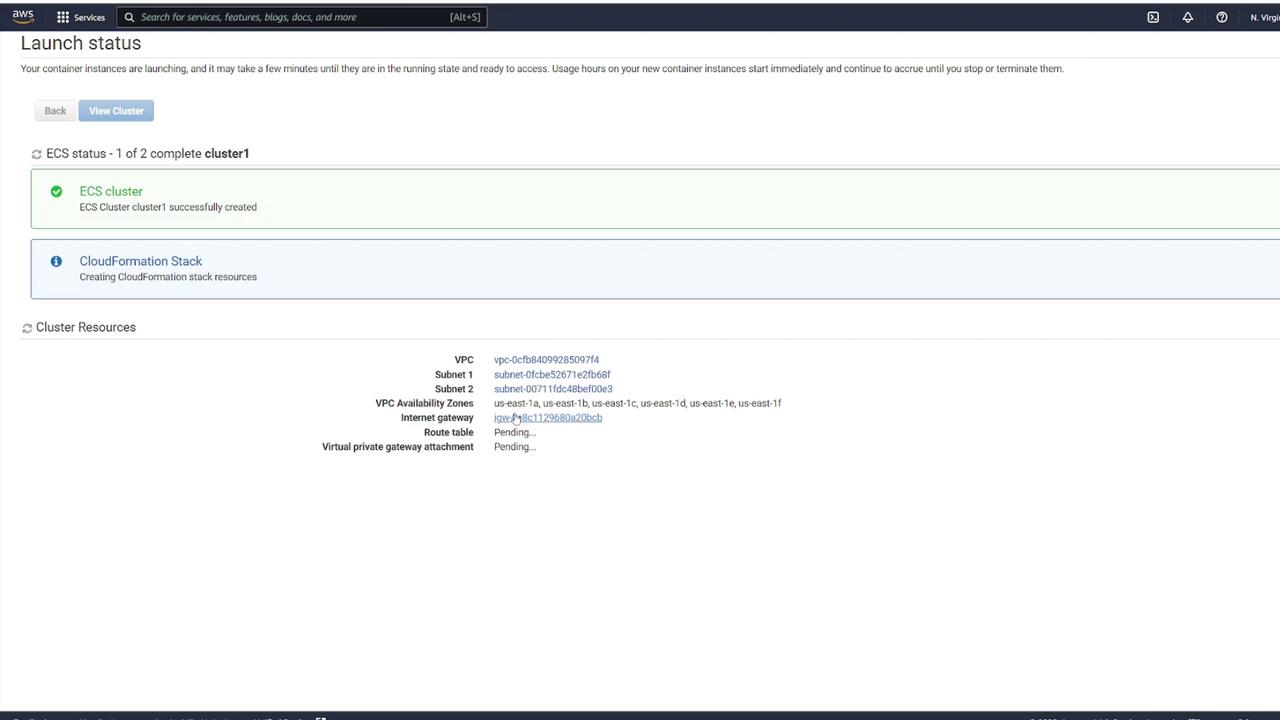Refresh the Cluster Resources section
Image resolution: width=1280 pixels, height=720 pixels.
pyautogui.click(x=27, y=328)
